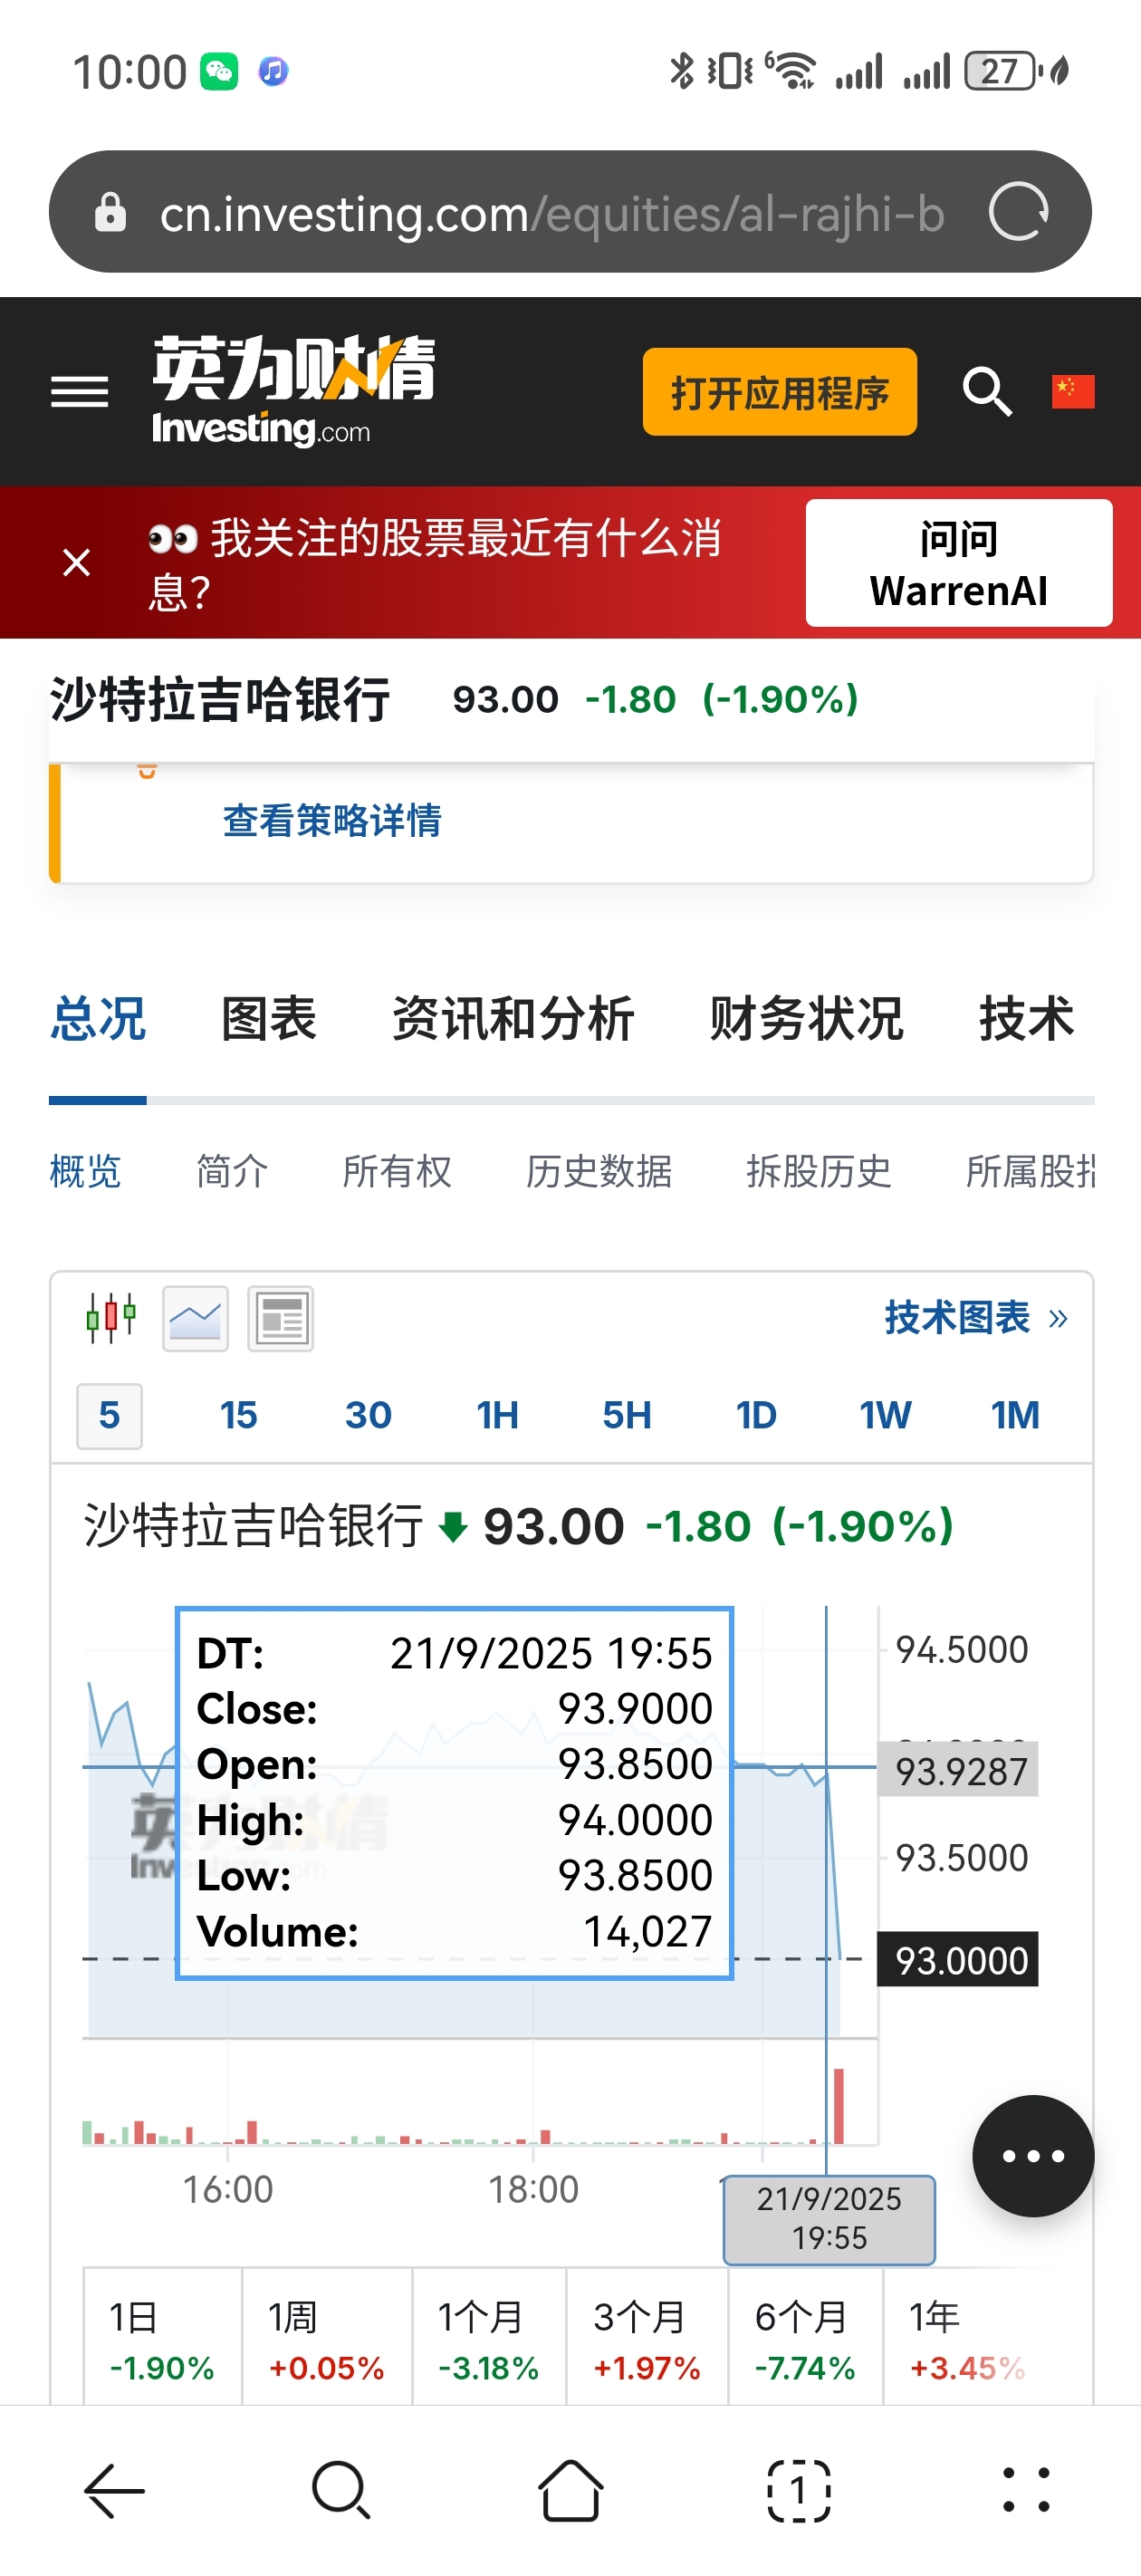The height and width of the screenshot is (2576, 1141).
Task: Tap the 21/9/2025 19:55 crosshair time marker
Action: (829, 2219)
